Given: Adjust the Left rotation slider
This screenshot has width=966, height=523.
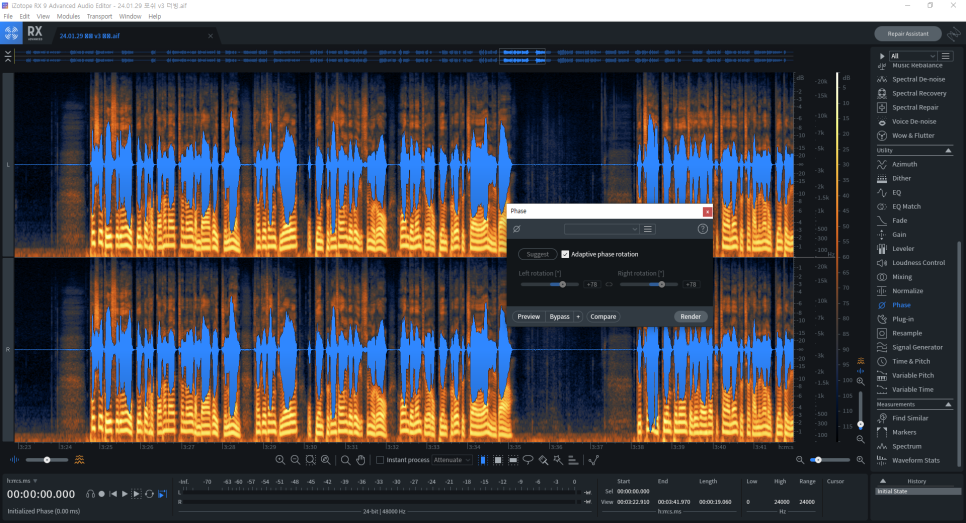Looking at the screenshot, I should click(563, 285).
